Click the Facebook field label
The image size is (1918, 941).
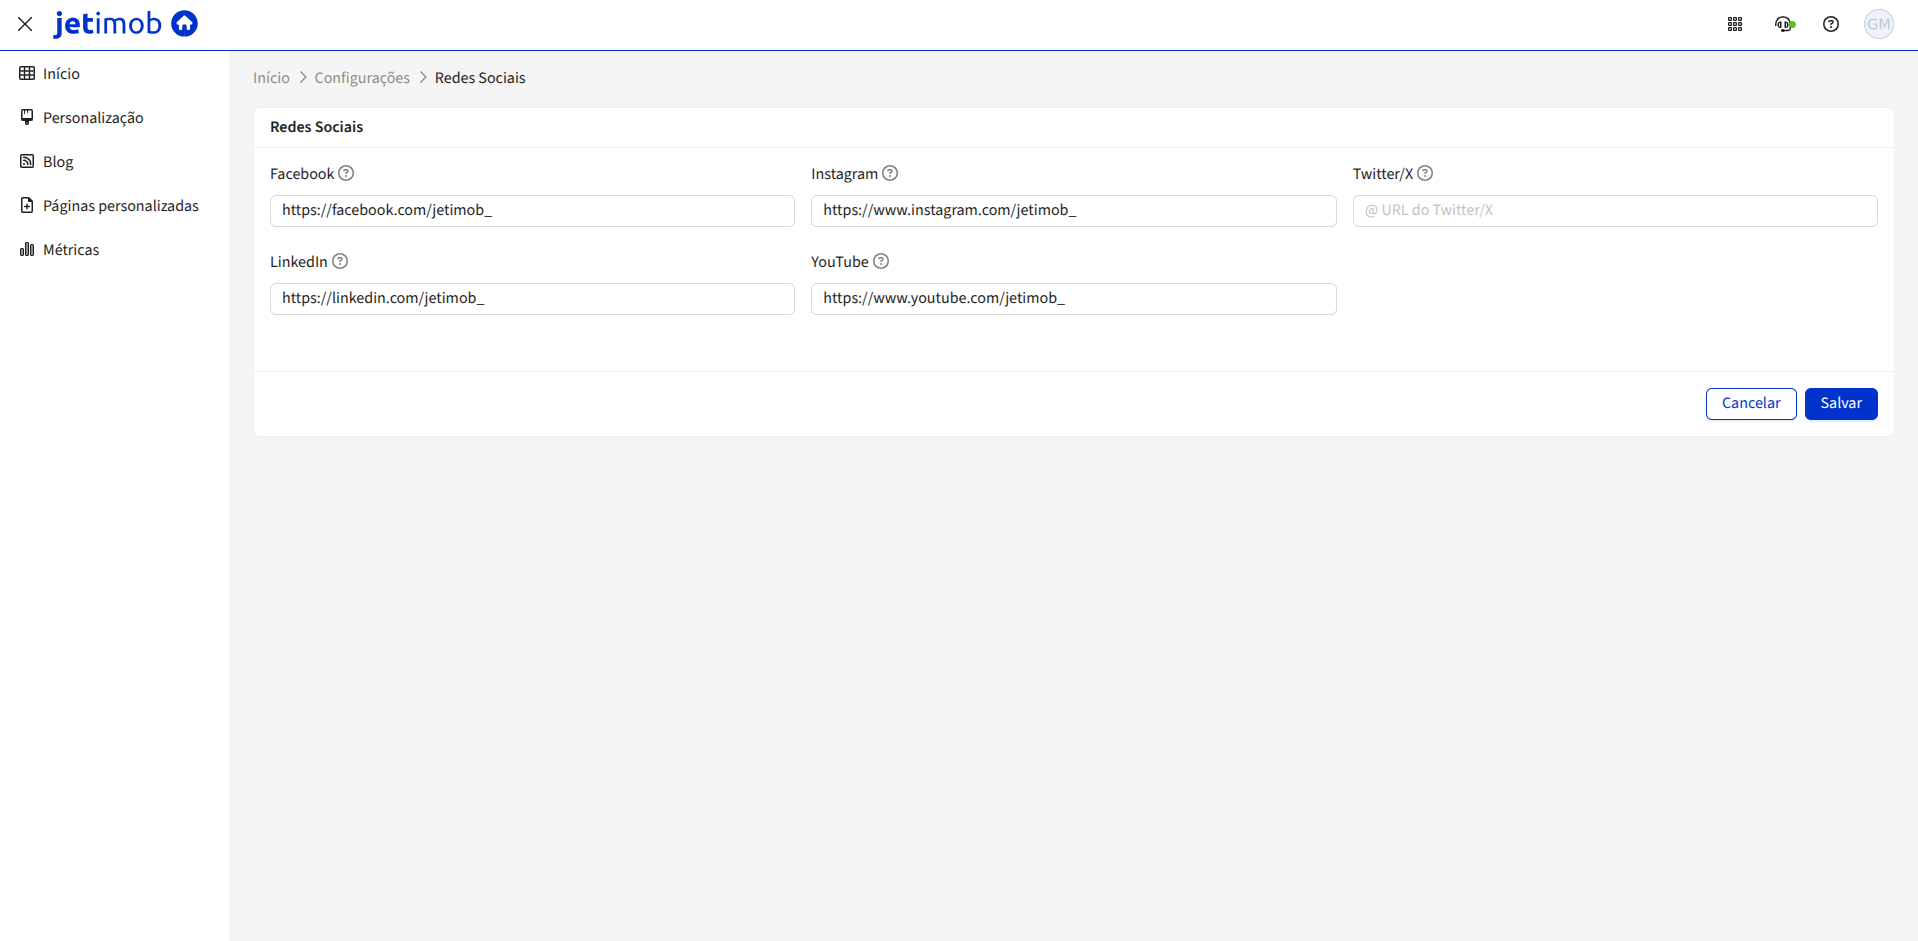pos(302,174)
